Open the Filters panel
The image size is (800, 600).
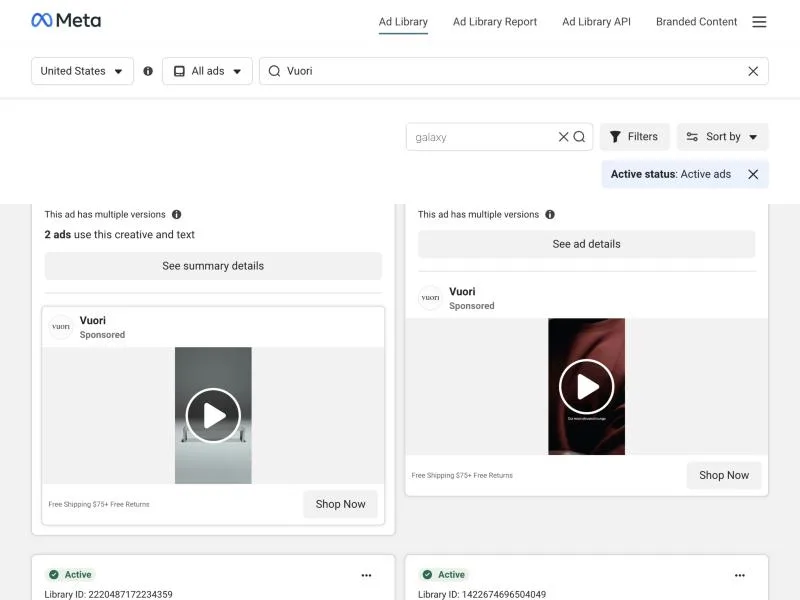click(634, 137)
